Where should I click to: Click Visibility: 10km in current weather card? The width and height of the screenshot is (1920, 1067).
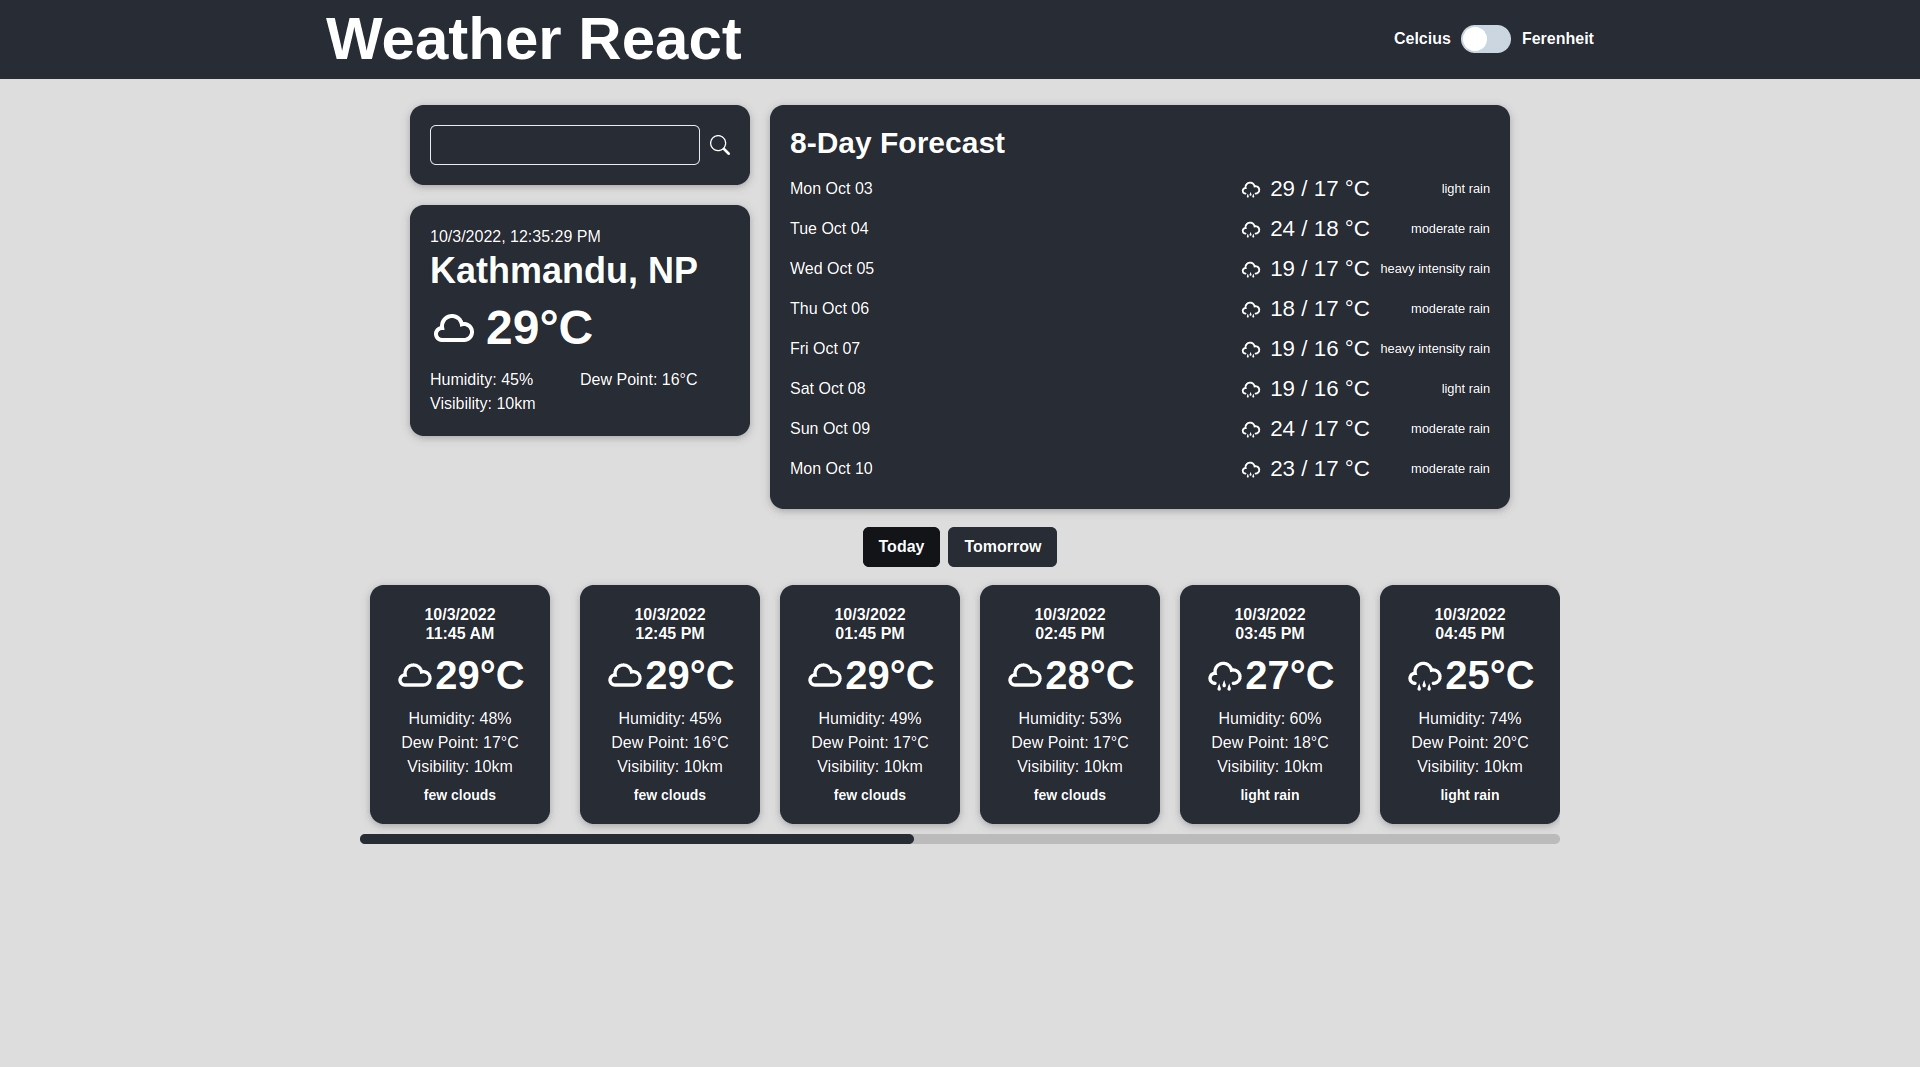point(482,404)
